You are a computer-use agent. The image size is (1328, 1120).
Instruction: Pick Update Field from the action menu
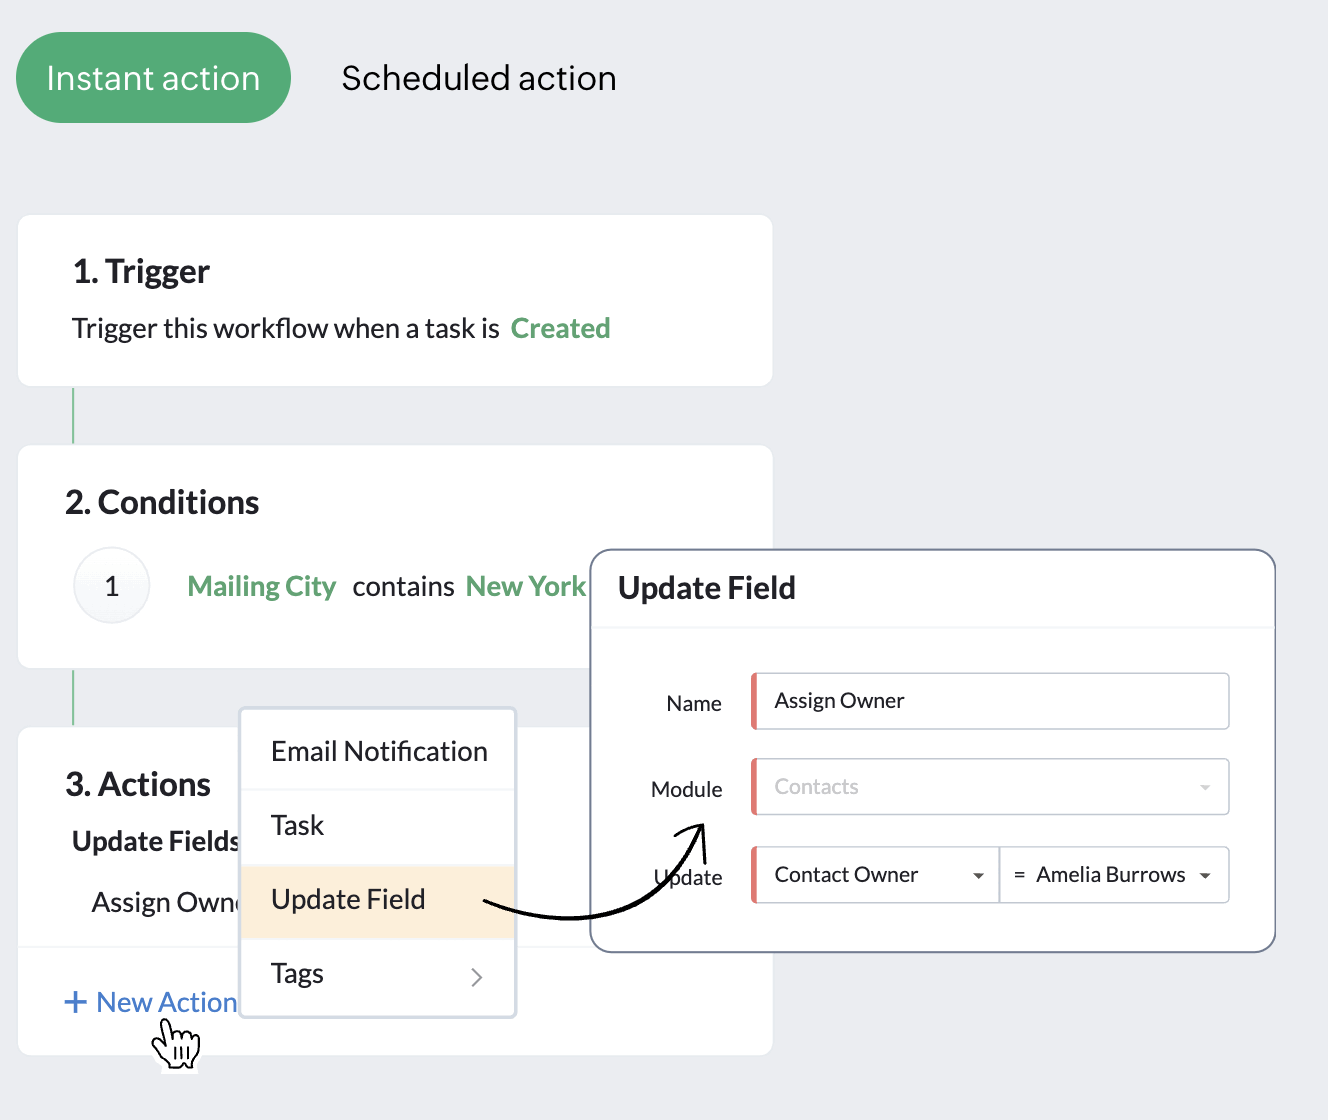(348, 899)
